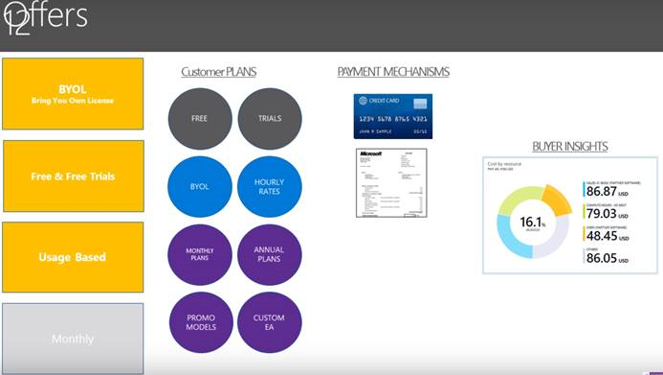Click the PAYMENT MECHANISMS heading
The width and height of the screenshot is (663, 375).
coord(393,72)
